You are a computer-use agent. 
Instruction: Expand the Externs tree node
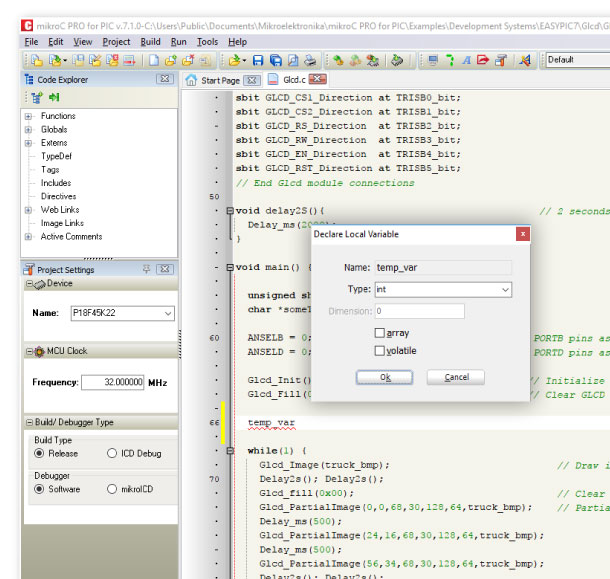tap(28, 143)
